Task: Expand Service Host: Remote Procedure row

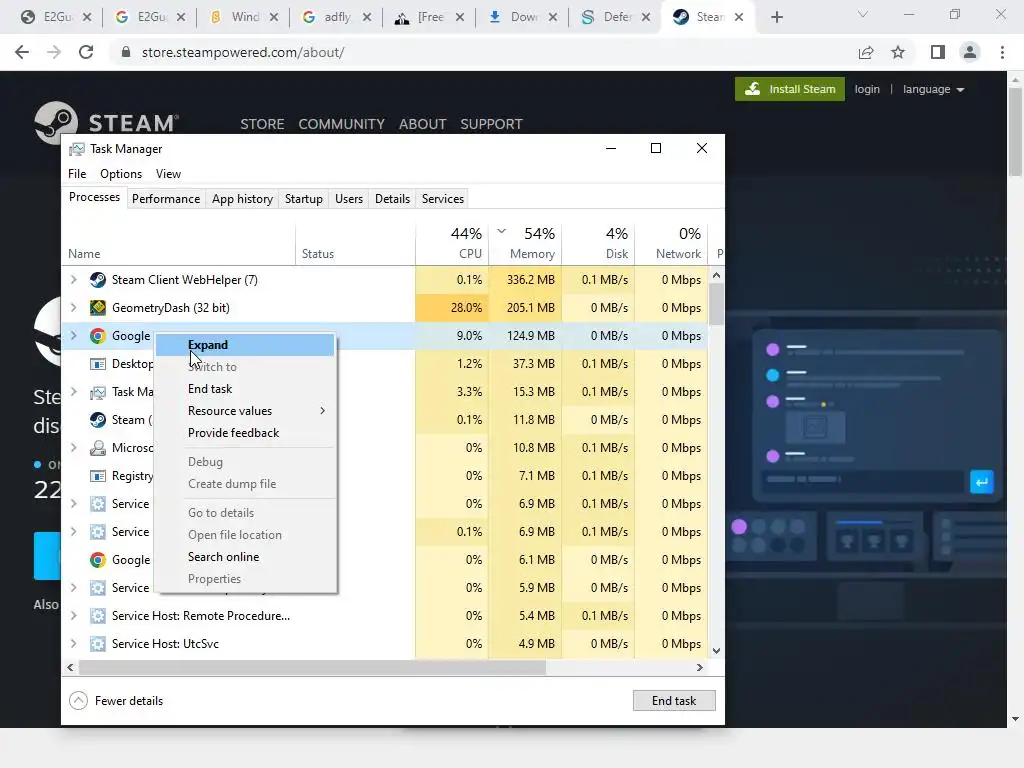Action: 74,616
